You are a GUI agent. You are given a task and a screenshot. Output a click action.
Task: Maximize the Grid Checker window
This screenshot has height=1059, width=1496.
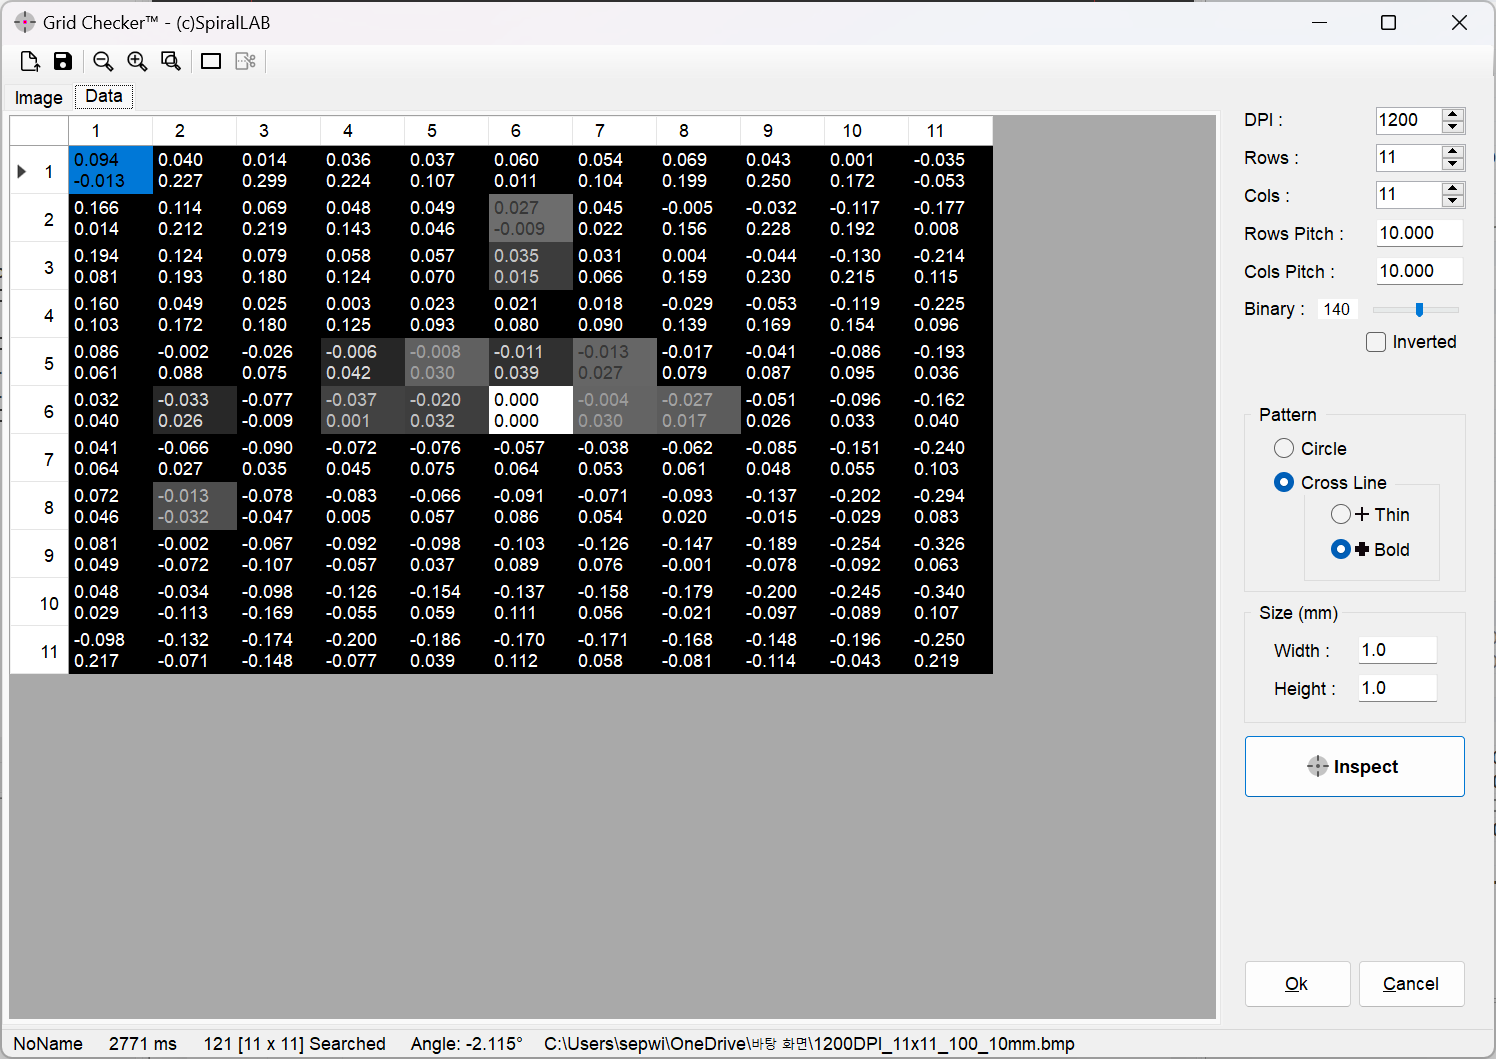pos(1388,22)
